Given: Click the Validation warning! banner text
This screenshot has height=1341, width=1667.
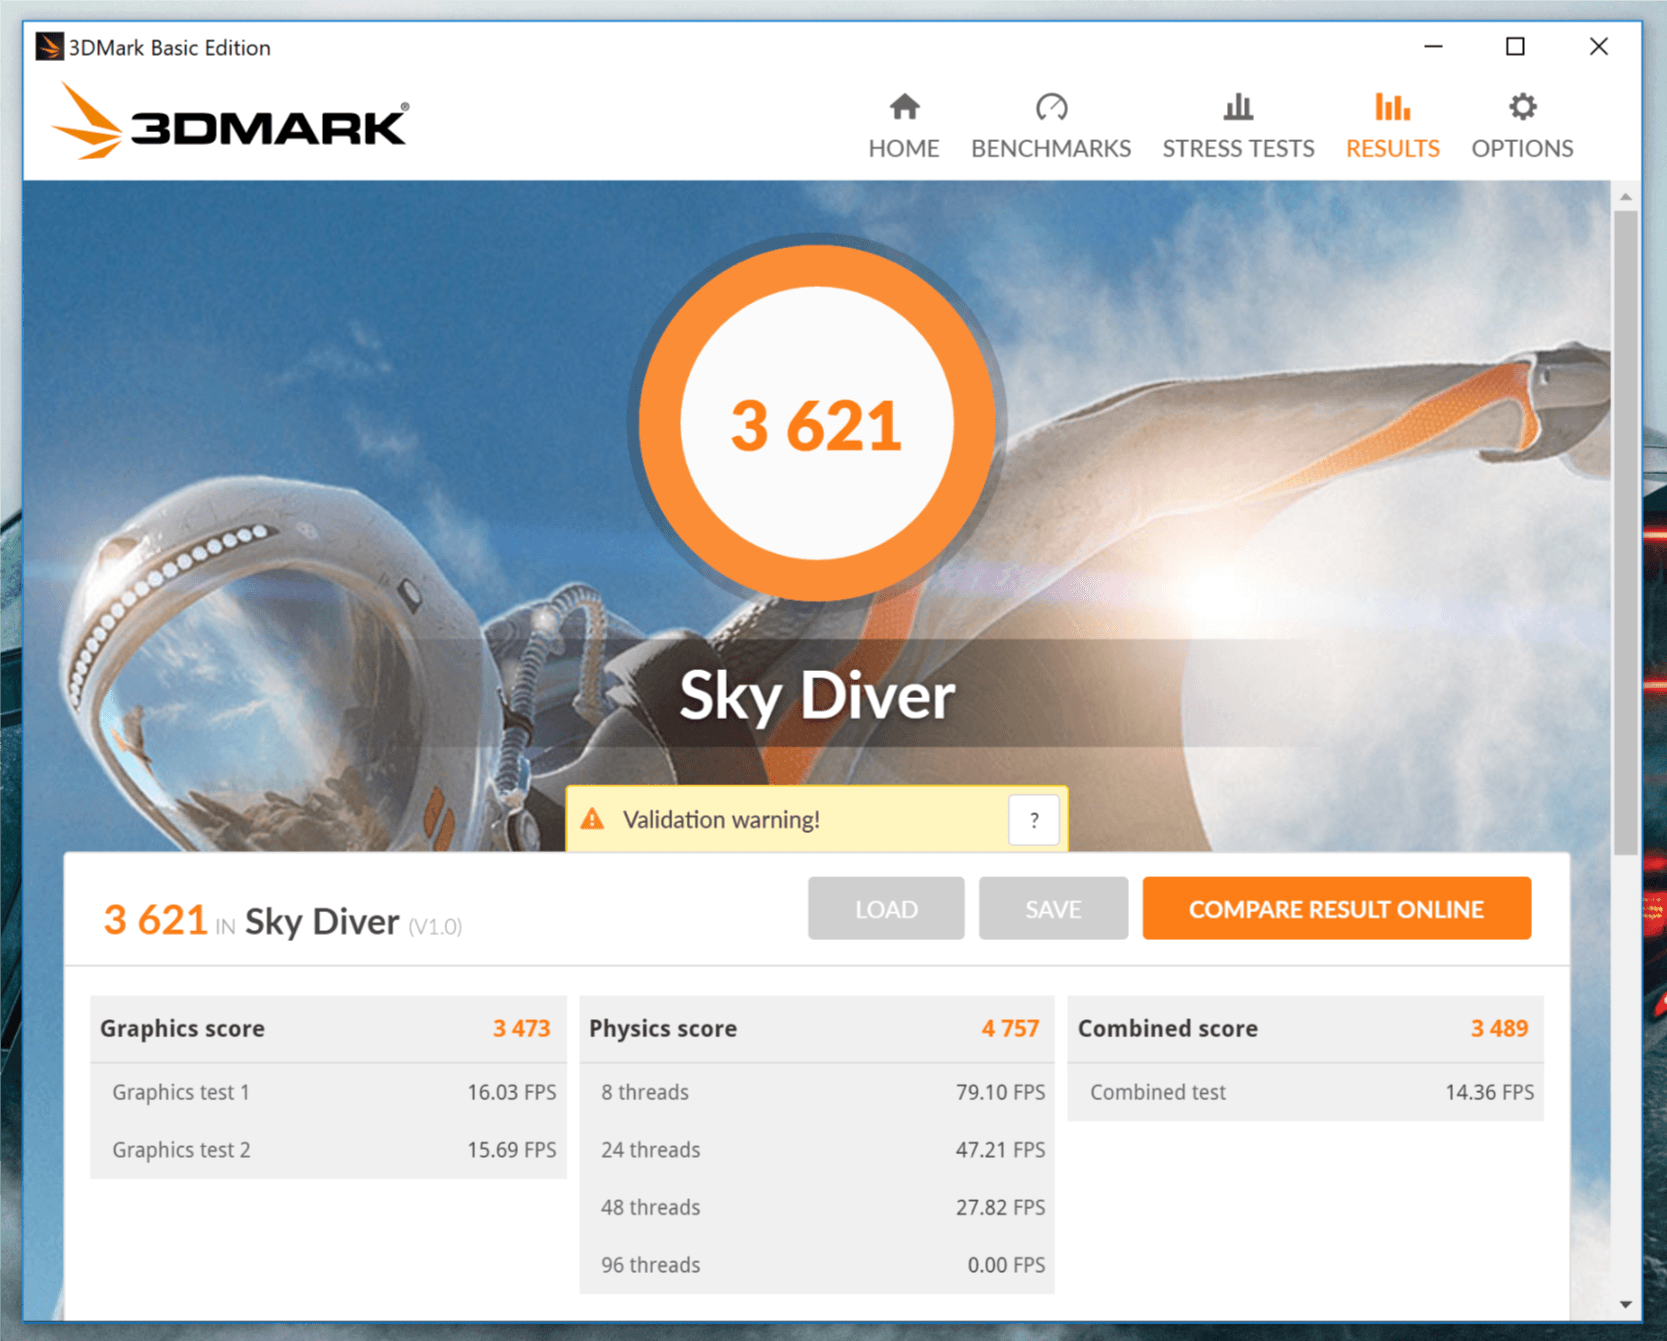Looking at the screenshot, I should pyautogui.click(x=721, y=820).
